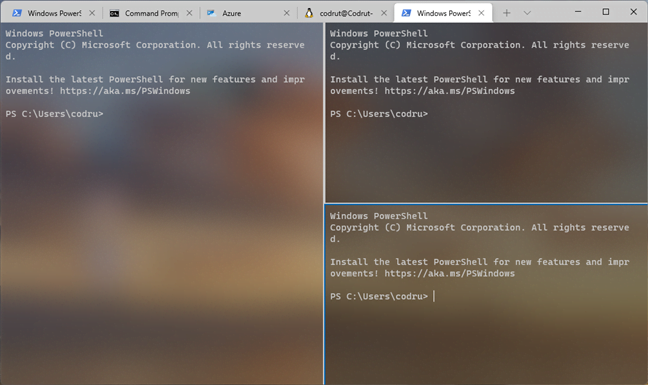The height and width of the screenshot is (385, 648).
Task: Close the first Windows PowerShell tab
Action: pyautogui.click(x=92, y=13)
